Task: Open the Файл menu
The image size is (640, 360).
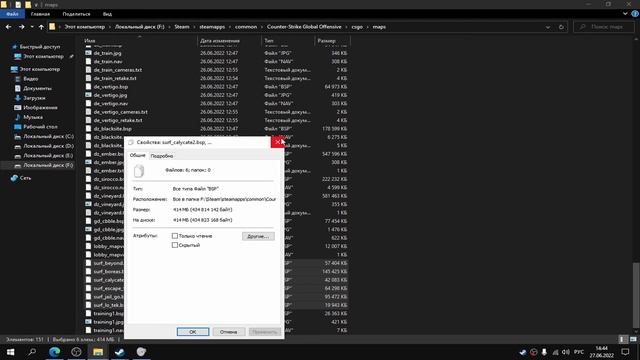Action: tap(12, 14)
